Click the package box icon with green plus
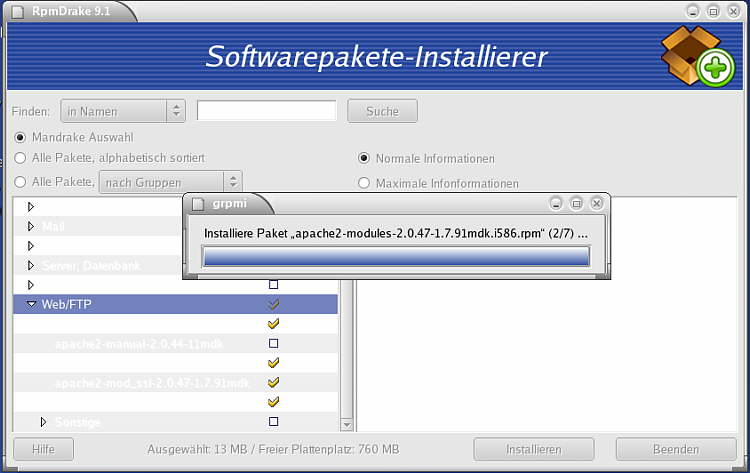Screen dimensions: 750x473 point(698,56)
